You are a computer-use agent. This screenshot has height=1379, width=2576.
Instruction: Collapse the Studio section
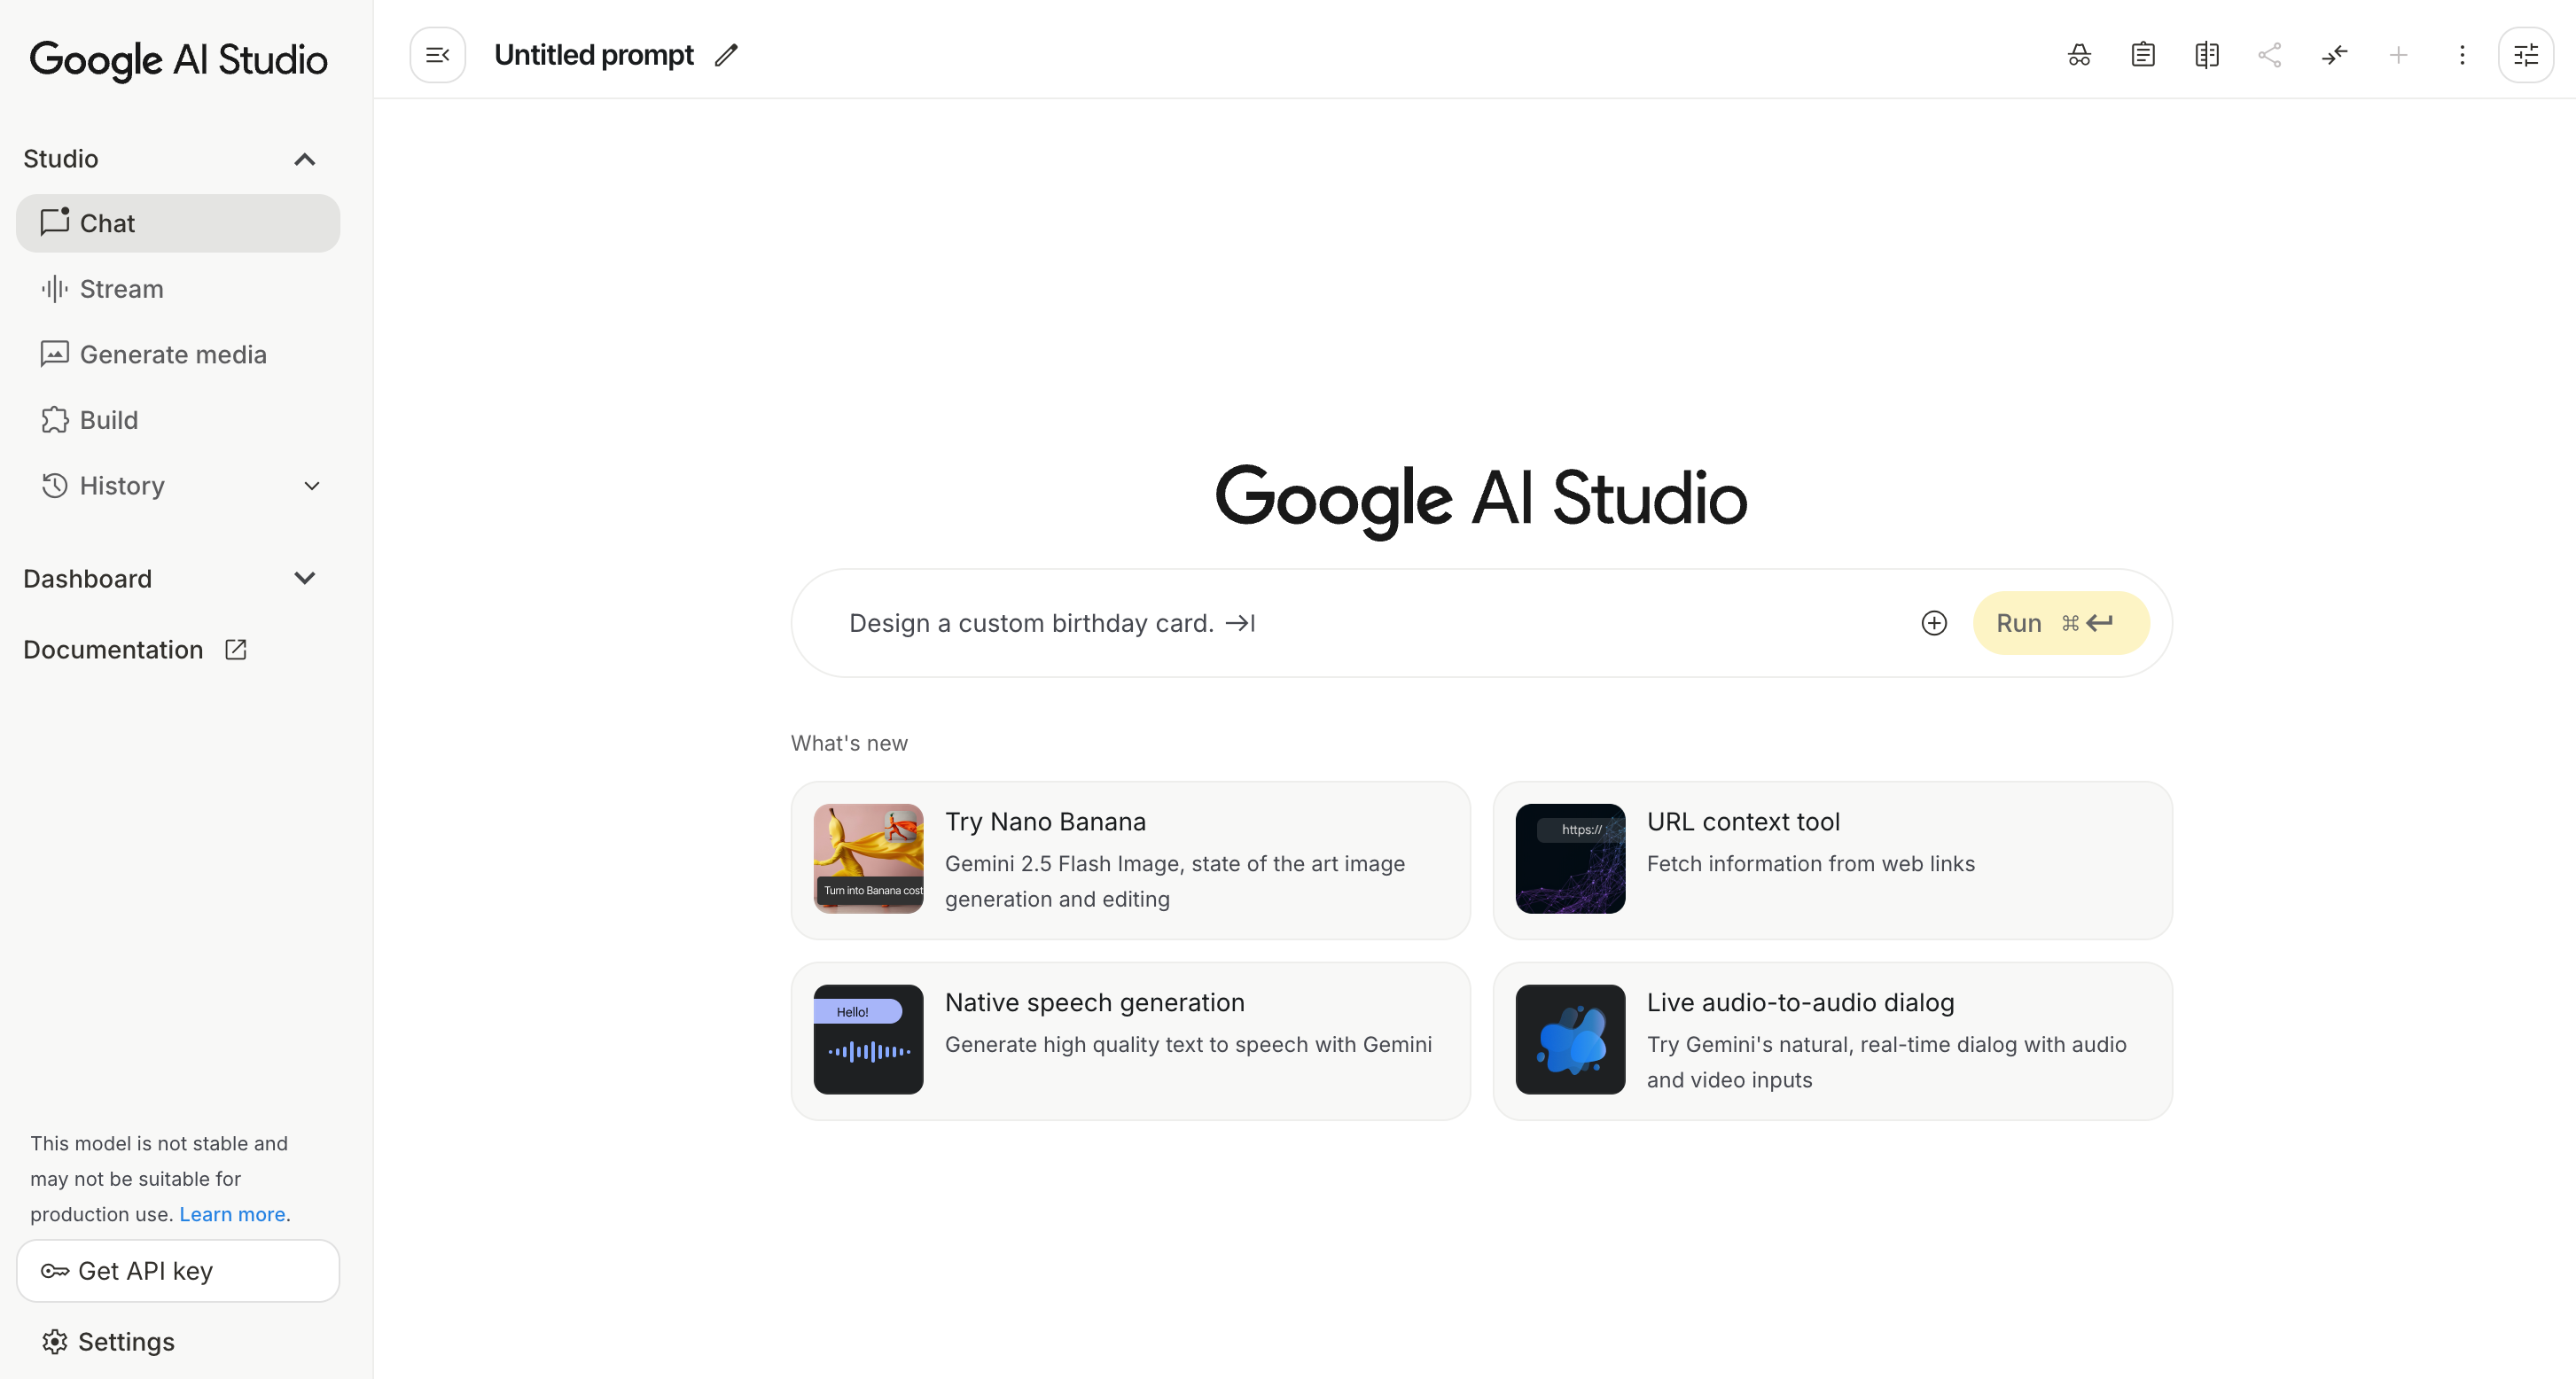click(x=304, y=159)
